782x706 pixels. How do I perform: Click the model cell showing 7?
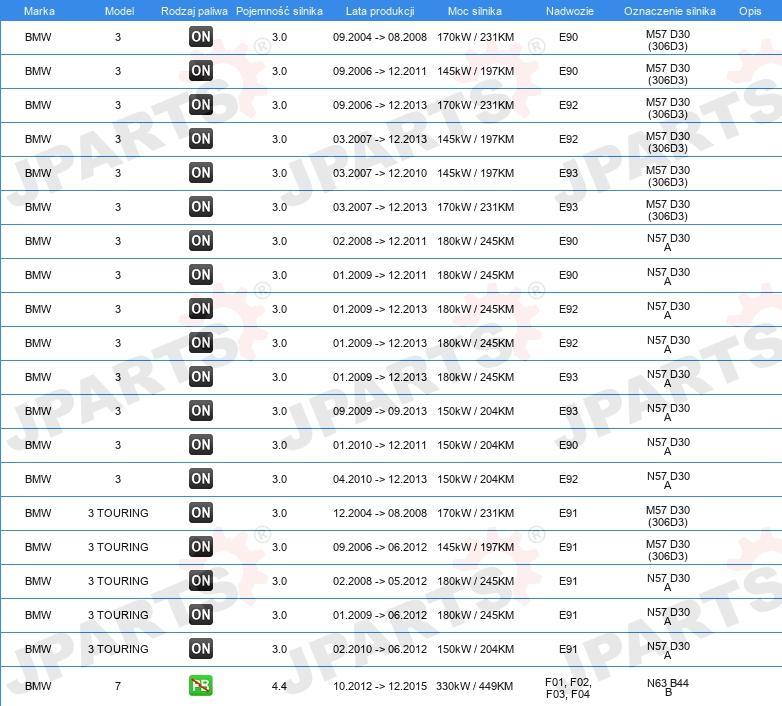click(x=118, y=686)
